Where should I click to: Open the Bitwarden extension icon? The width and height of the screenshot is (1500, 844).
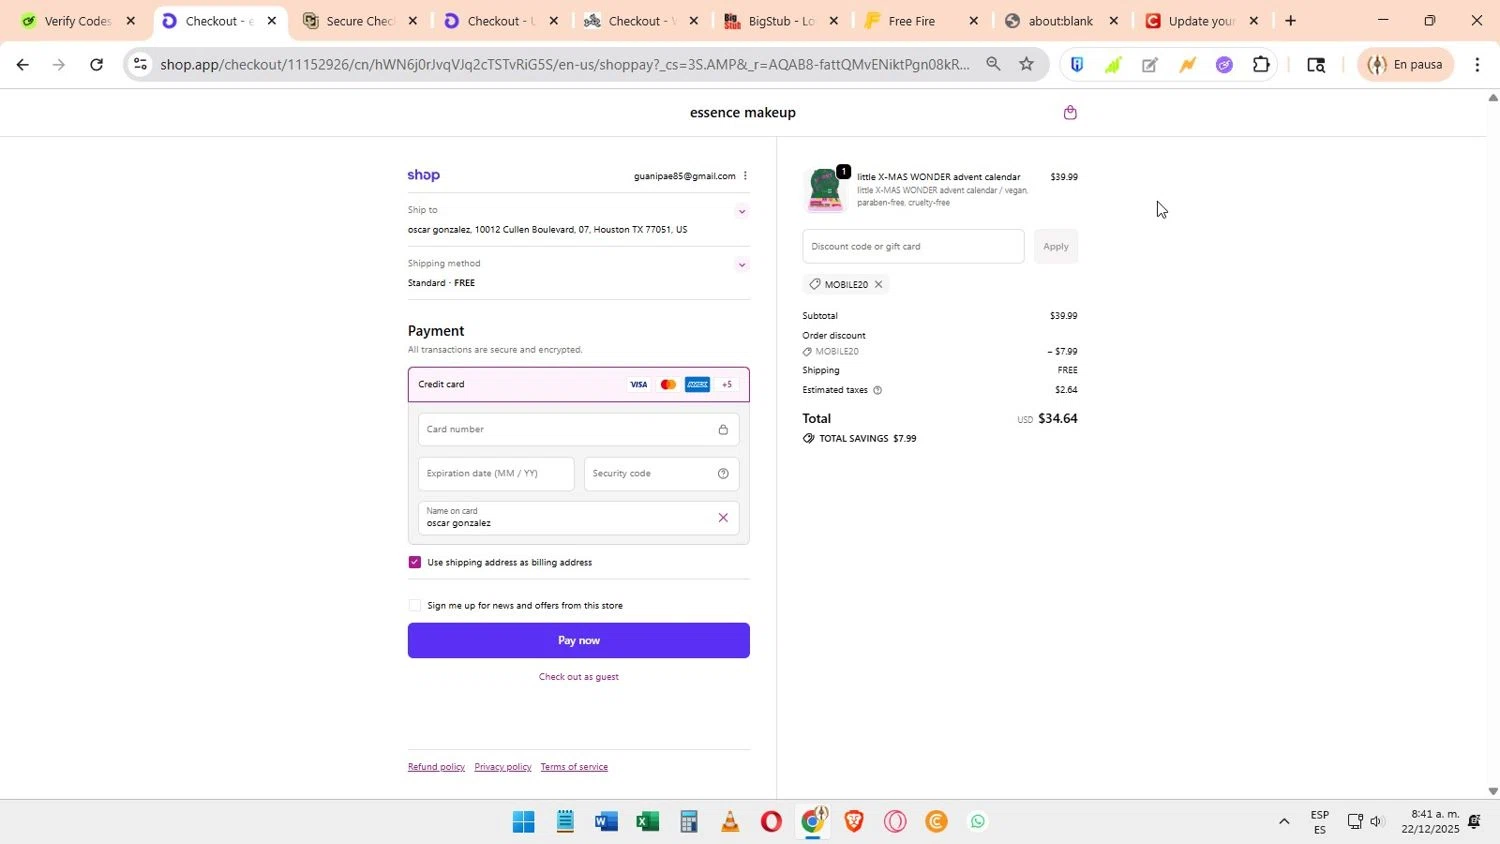tap(1077, 65)
